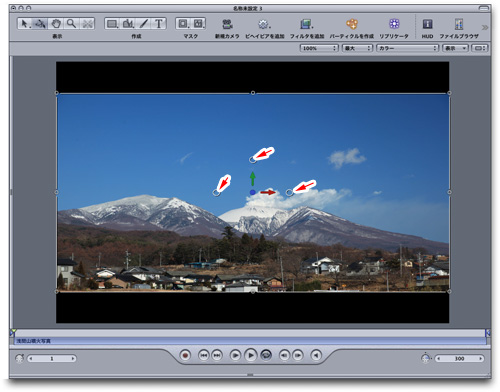500x392 pixels.
Task: Open the カラー channel dropdown
Action: tap(407, 48)
